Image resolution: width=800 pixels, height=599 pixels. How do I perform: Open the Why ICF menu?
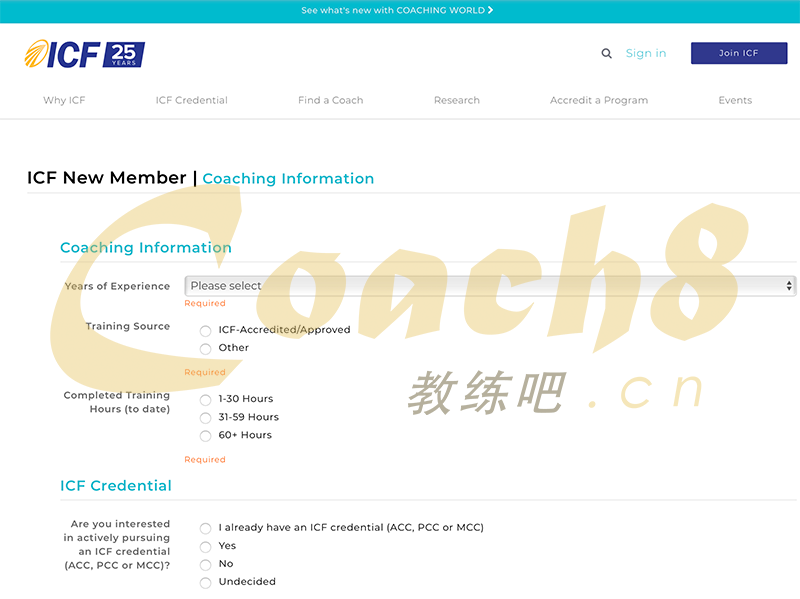point(64,100)
